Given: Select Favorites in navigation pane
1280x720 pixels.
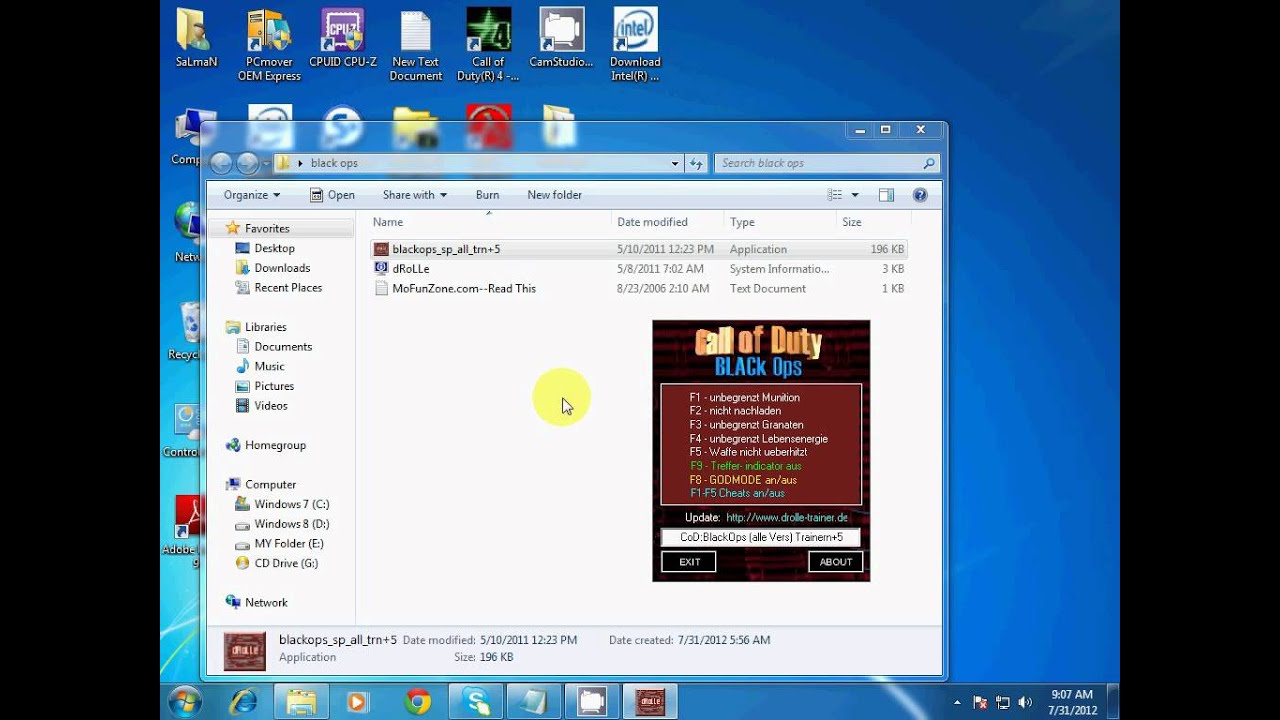Looking at the screenshot, I should (267, 228).
